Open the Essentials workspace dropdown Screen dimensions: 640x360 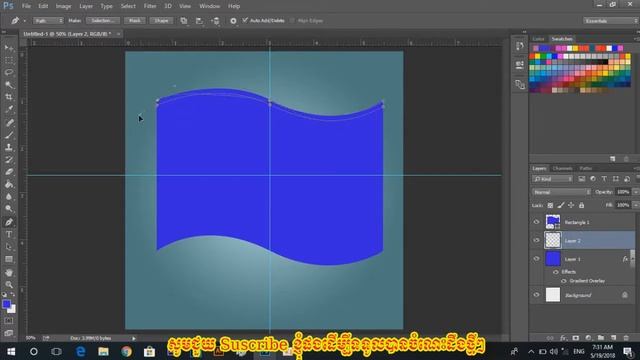[610, 20]
